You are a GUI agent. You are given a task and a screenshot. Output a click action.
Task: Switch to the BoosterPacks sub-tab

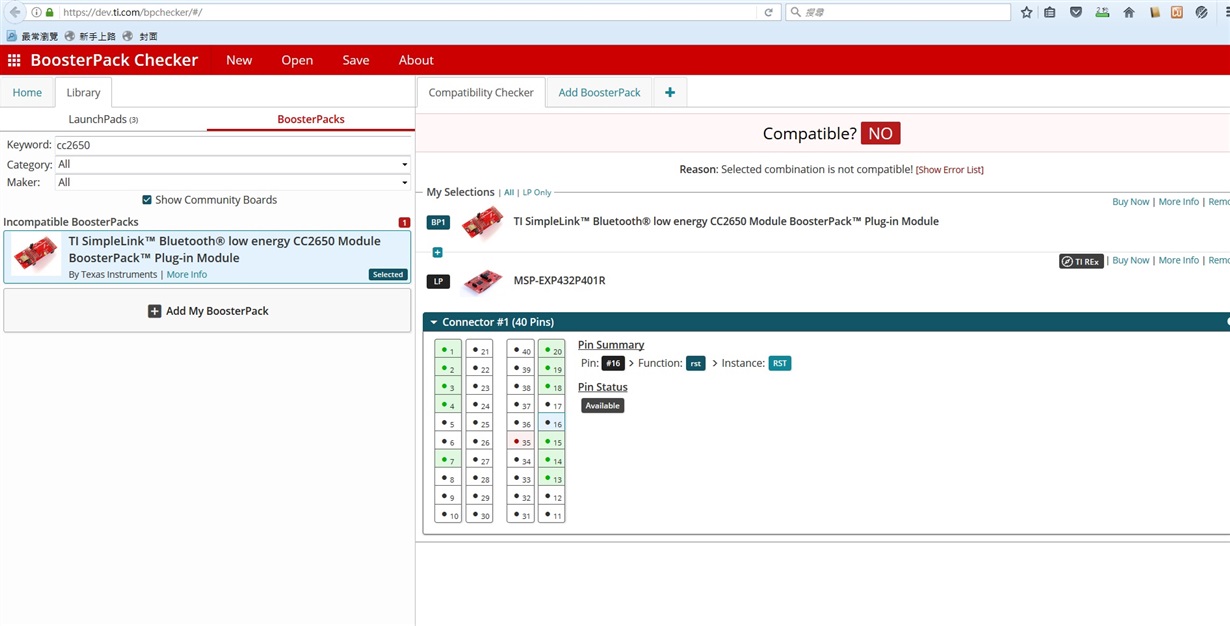[x=311, y=119]
